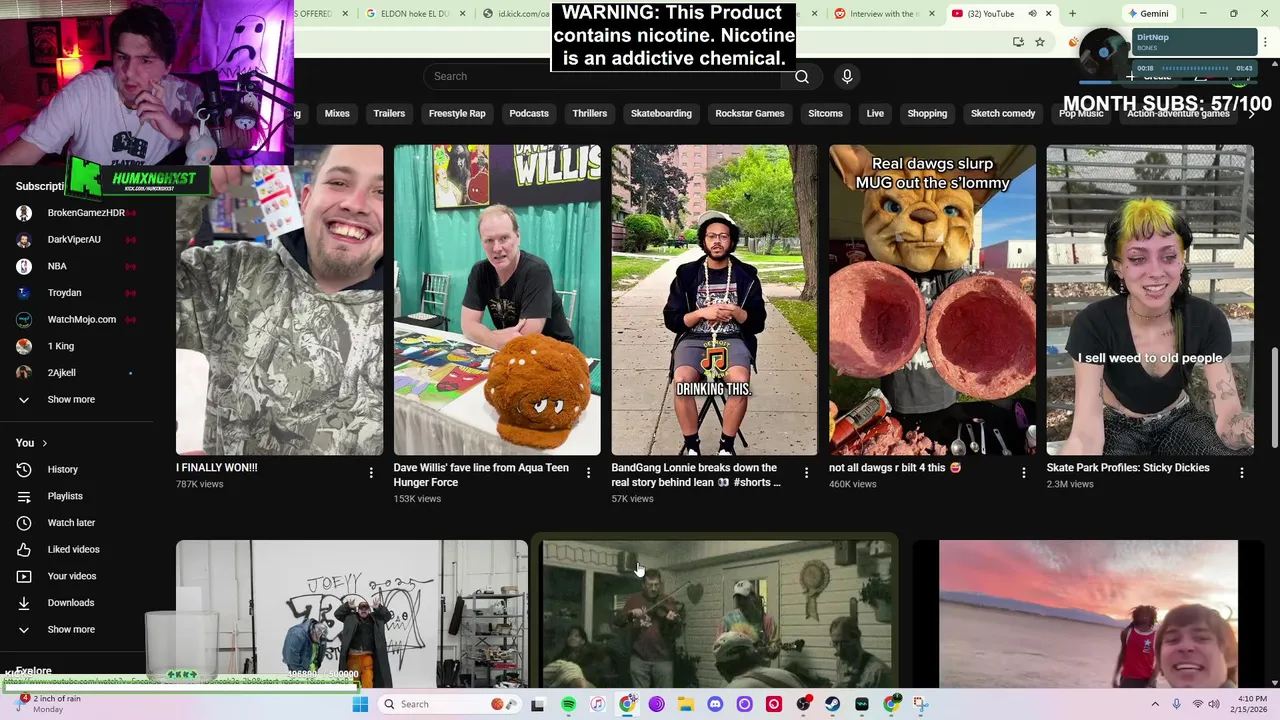Image resolution: width=1280 pixels, height=720 pixels.
Task: Open Steam from the taskbar
Action: coord(832,704)
